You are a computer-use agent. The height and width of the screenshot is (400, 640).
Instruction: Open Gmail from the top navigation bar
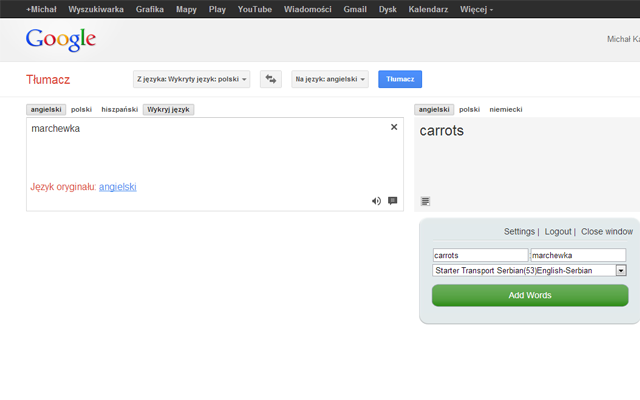[x=355, y=9]
